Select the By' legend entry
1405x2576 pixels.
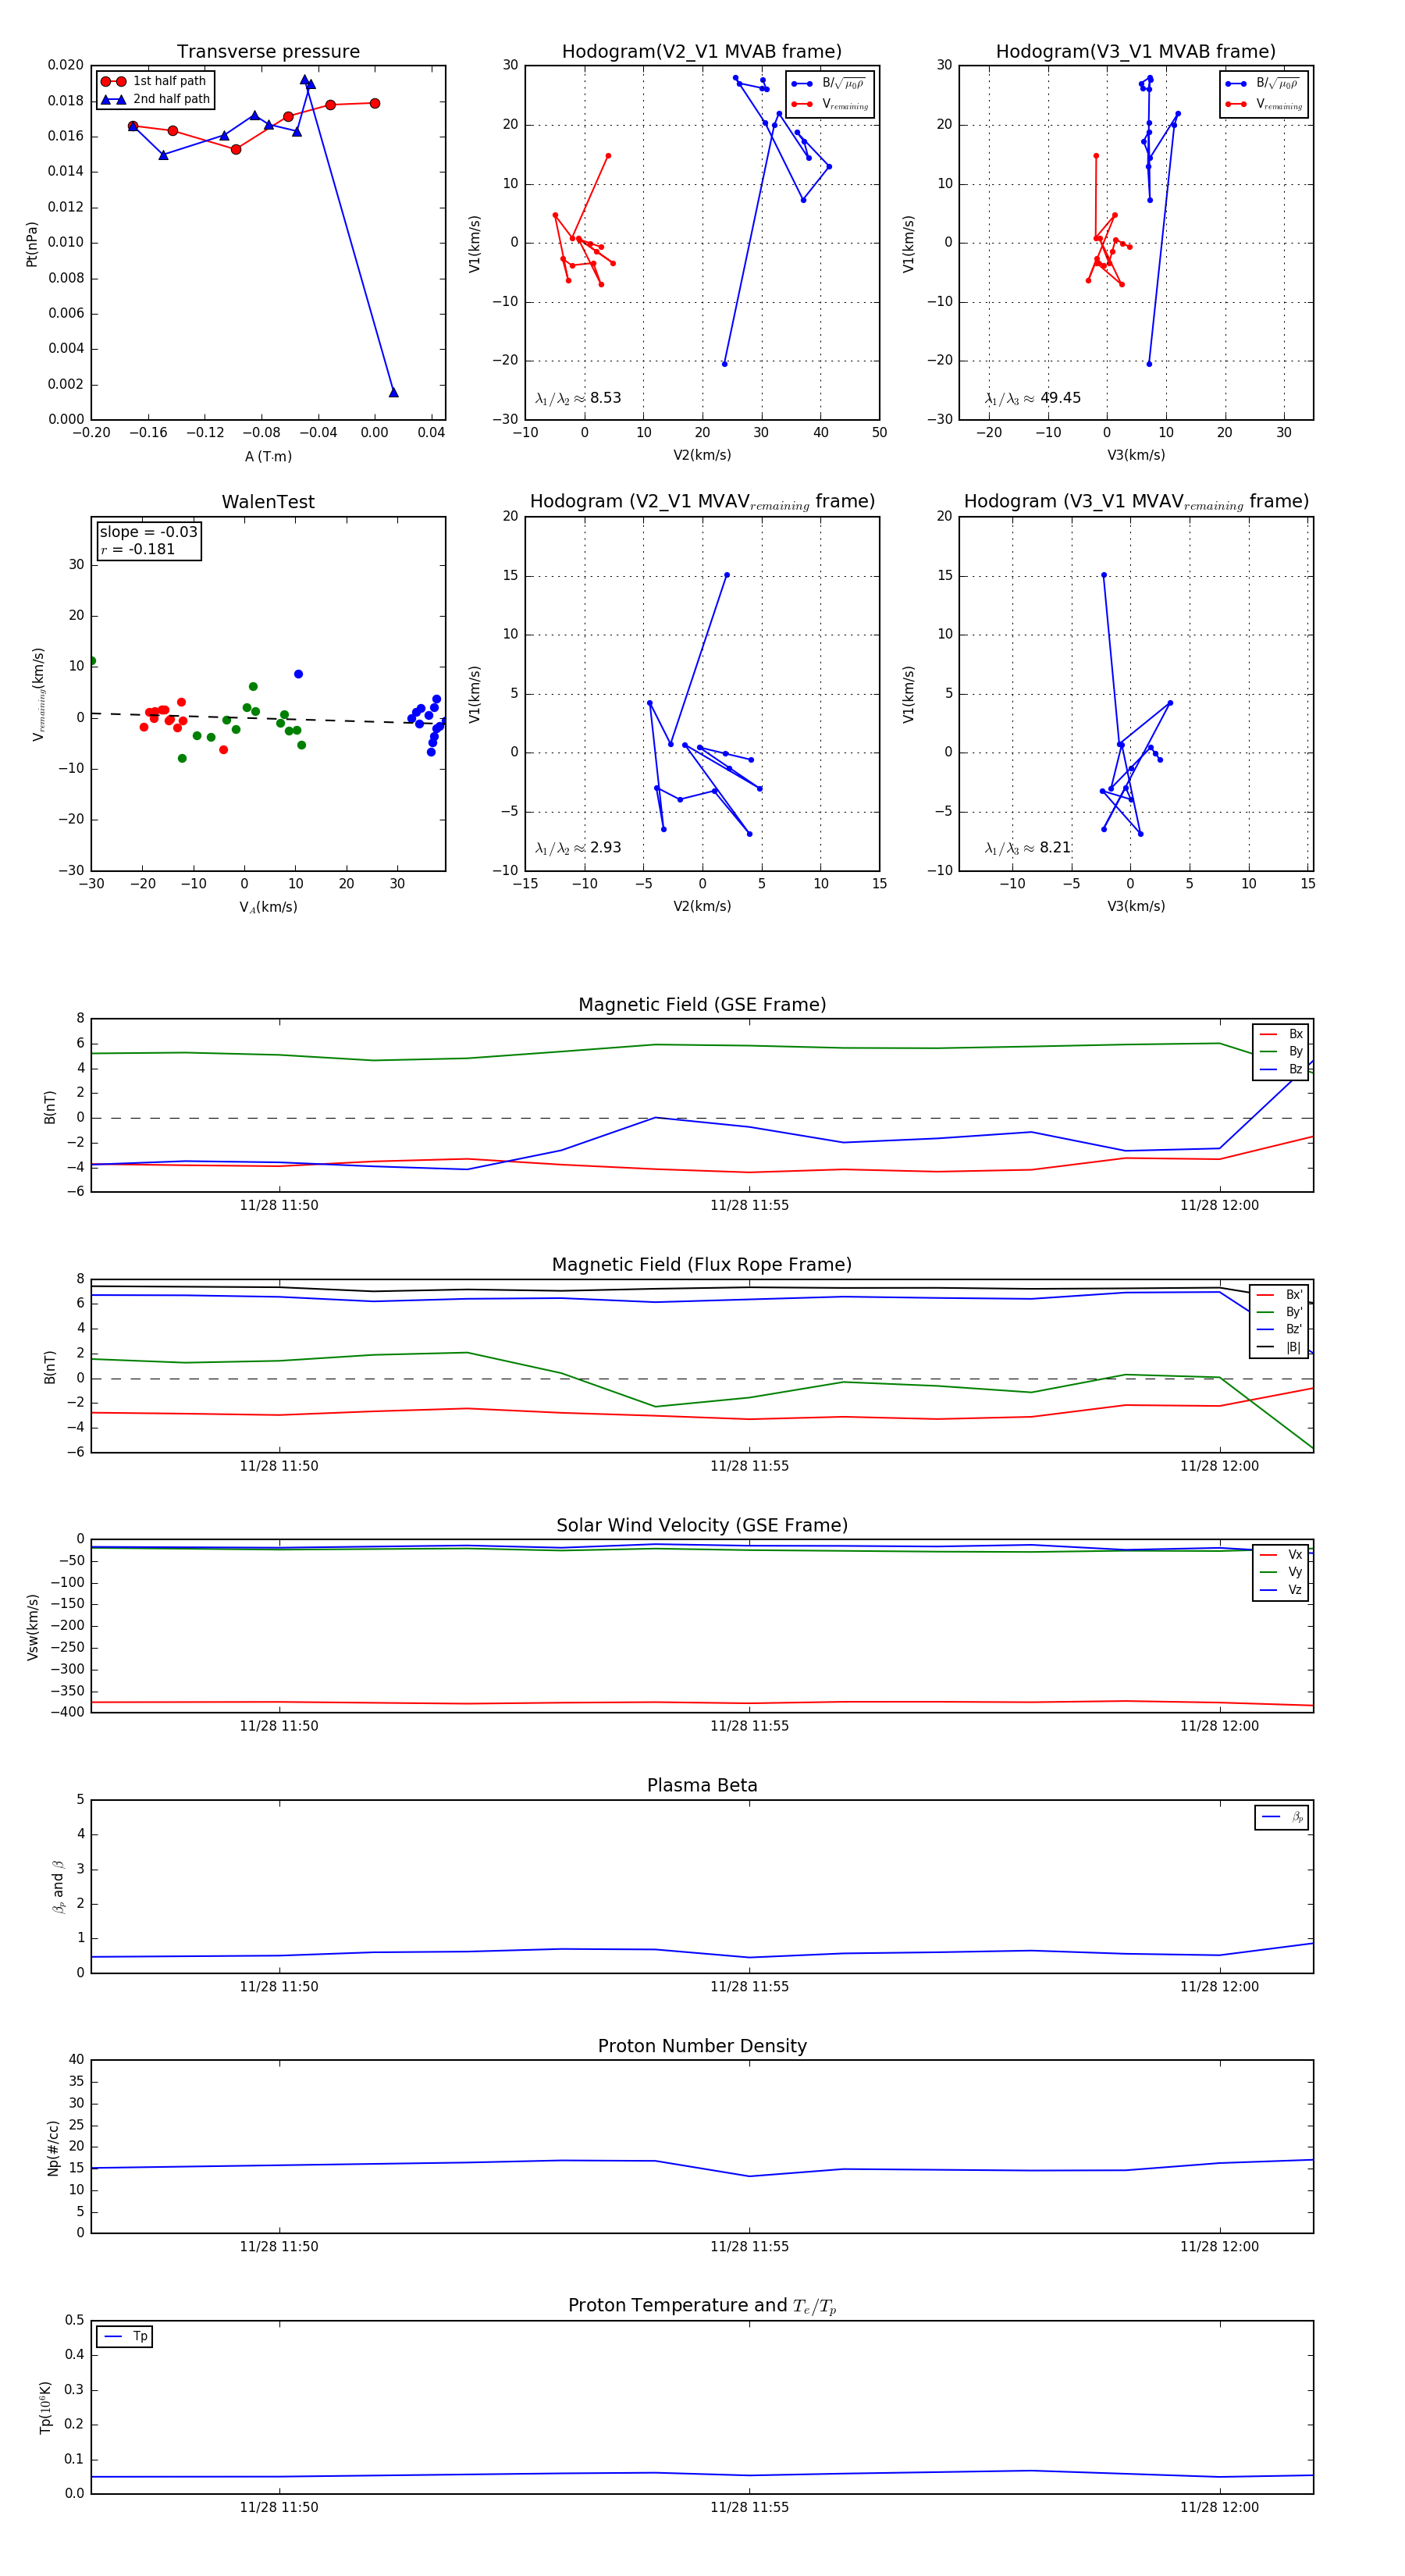pyautogui.click(x=1279, y=1312)
